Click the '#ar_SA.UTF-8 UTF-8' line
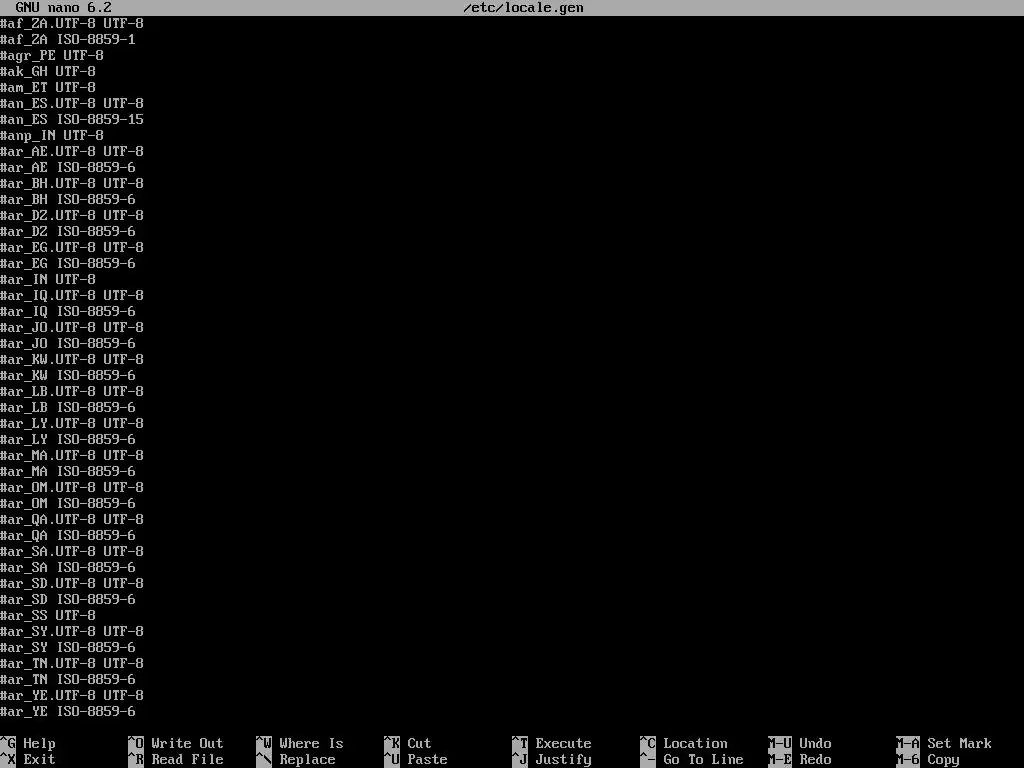Viewport: 1024px width, 768px height. pyautogui.click(x=72, y=551)
